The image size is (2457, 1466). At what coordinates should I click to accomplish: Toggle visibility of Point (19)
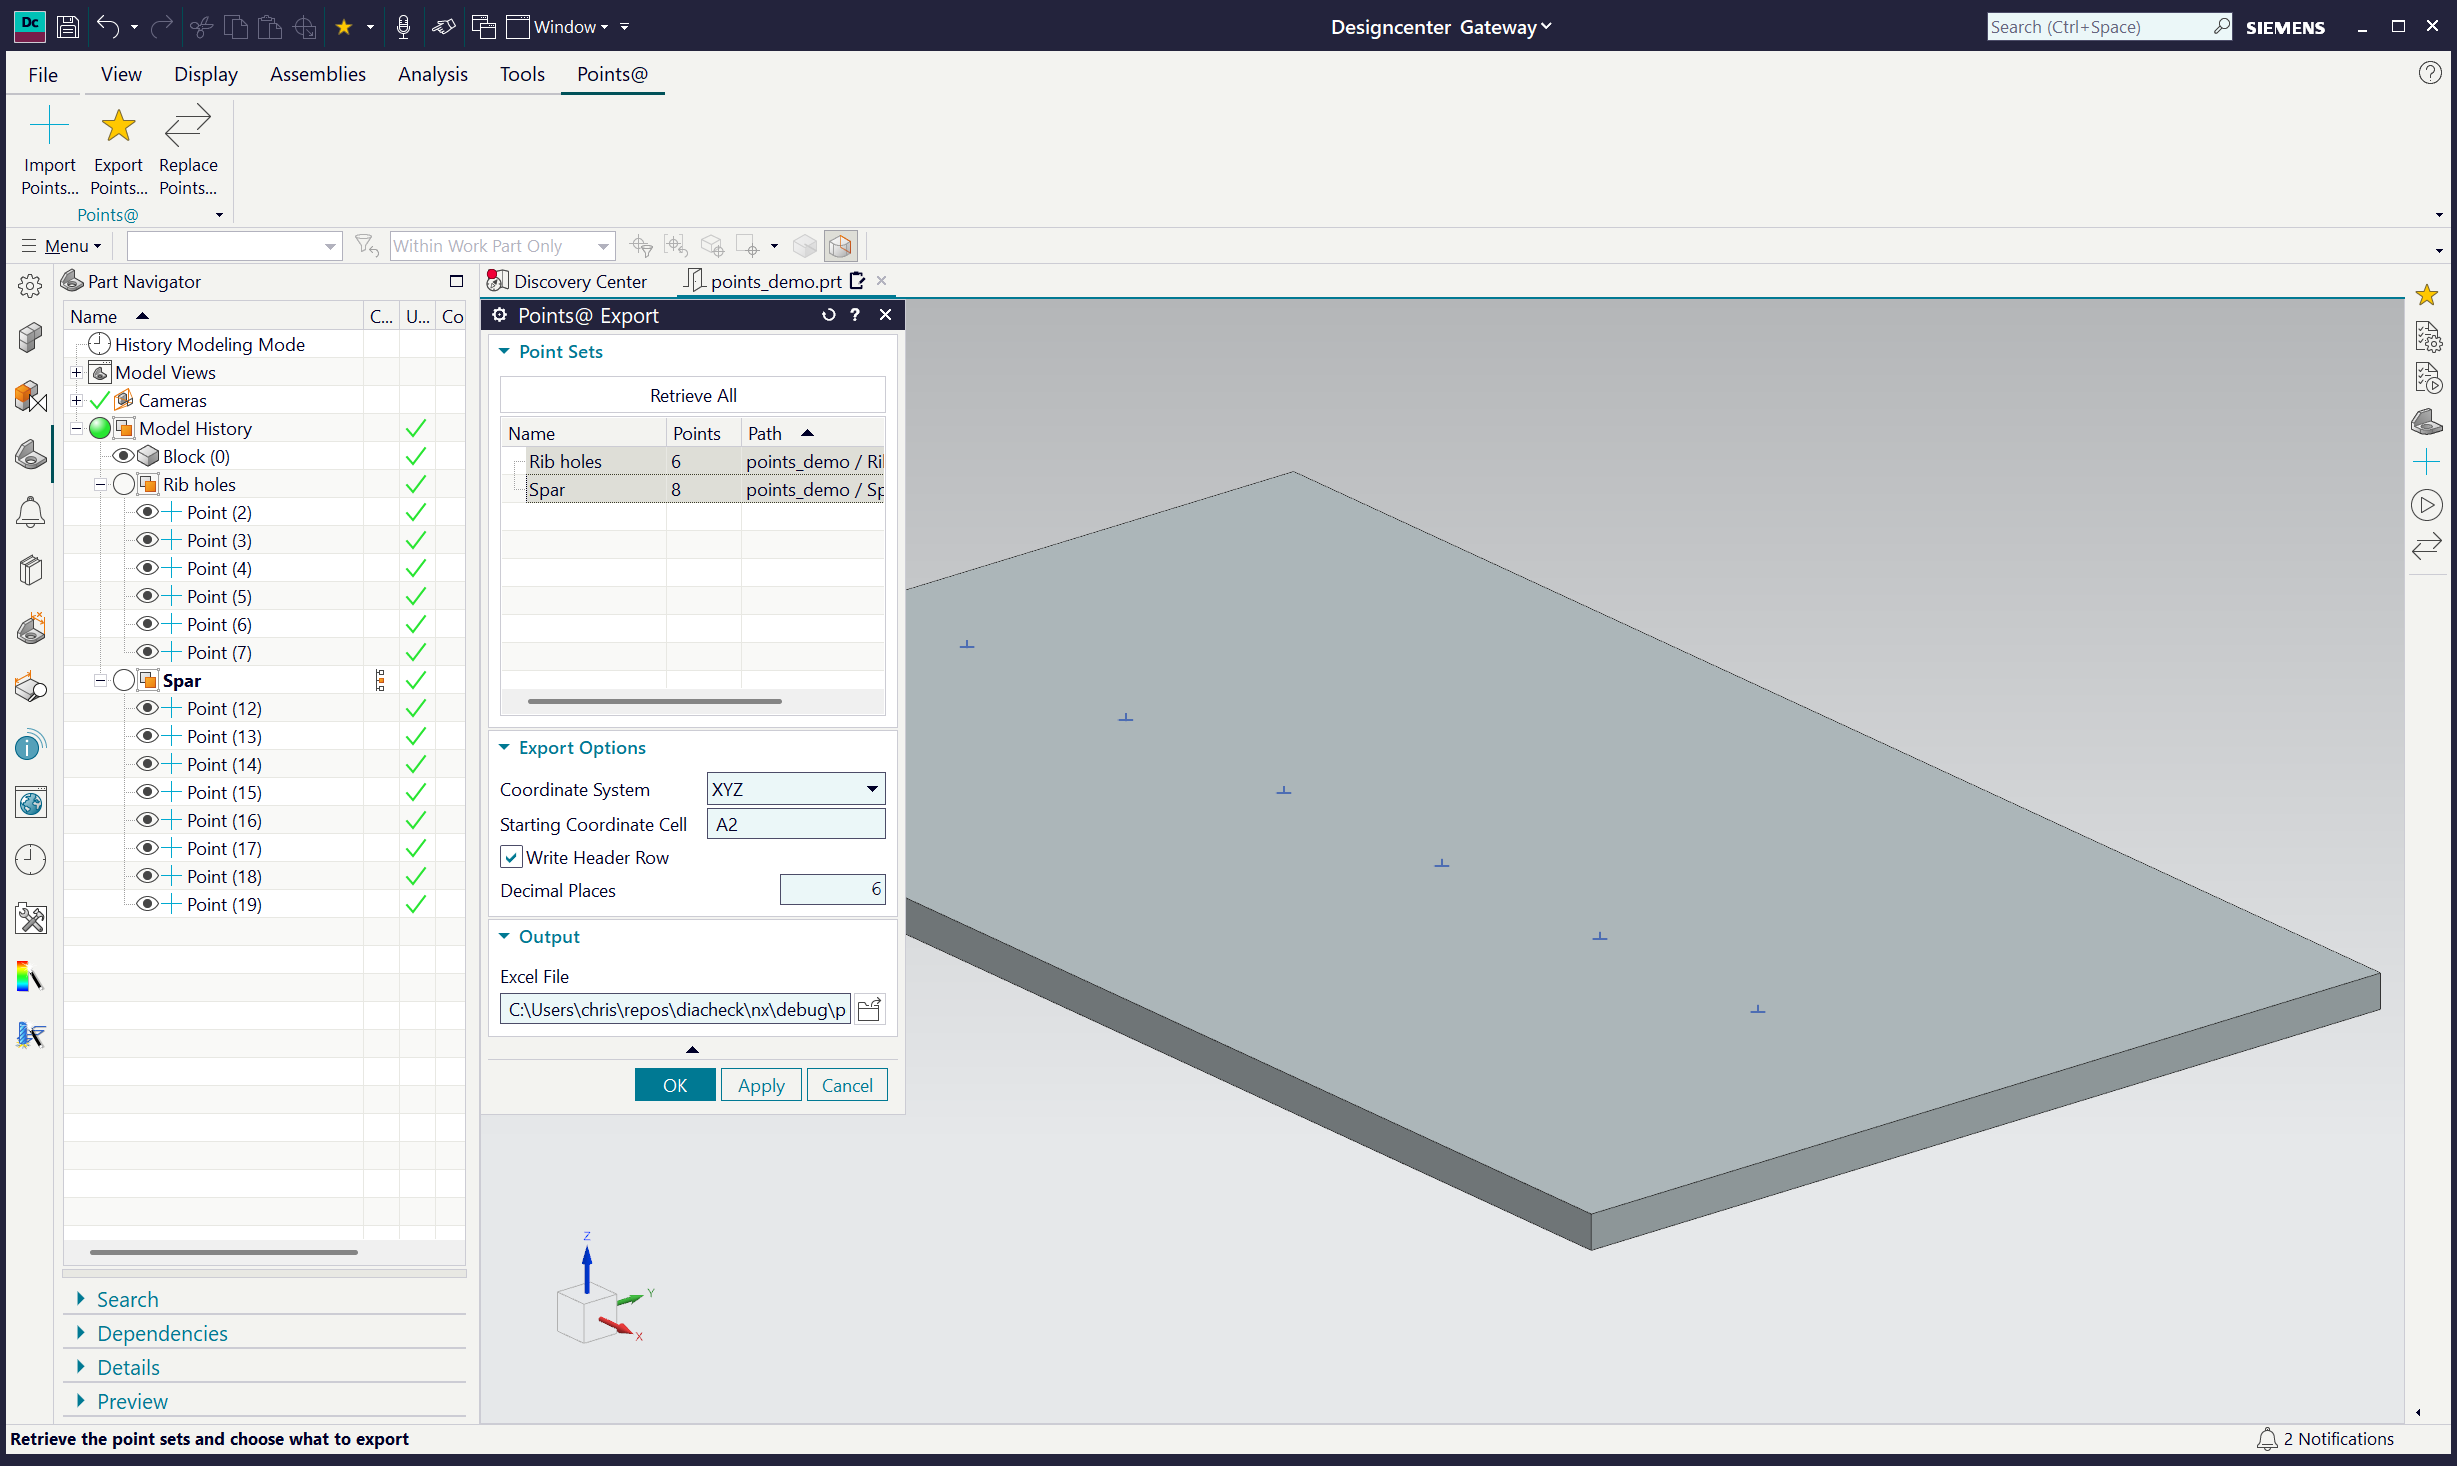[147, 904]
